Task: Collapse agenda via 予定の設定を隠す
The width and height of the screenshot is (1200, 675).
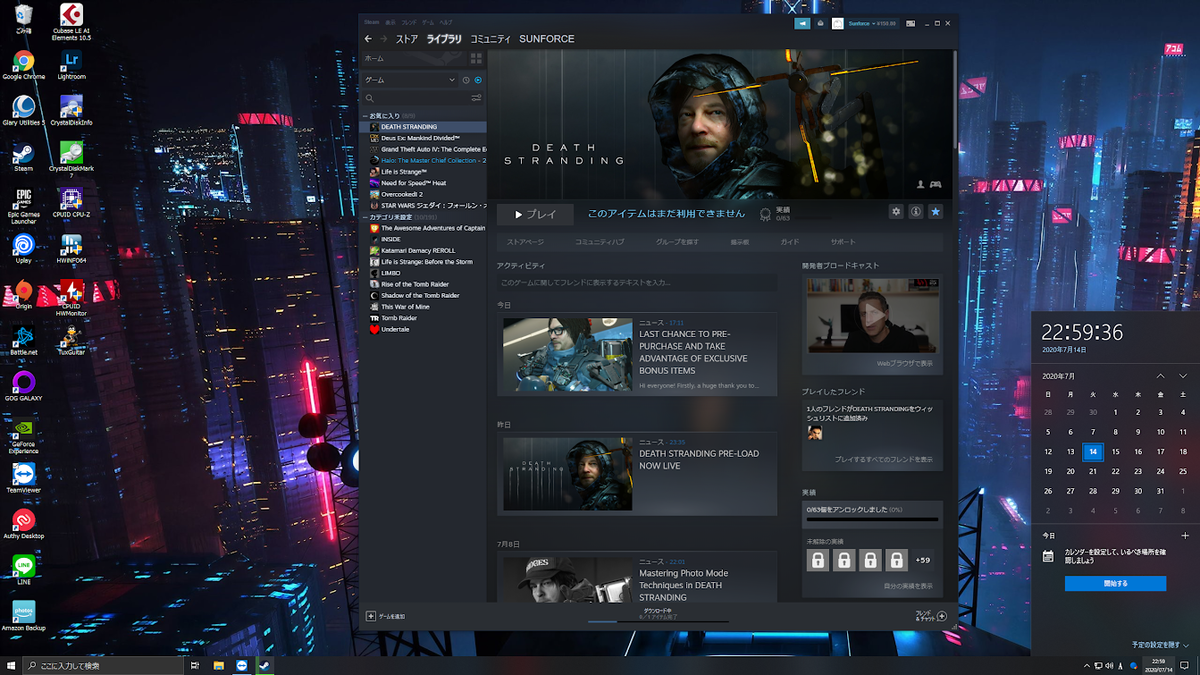Action: [1162, 645]
